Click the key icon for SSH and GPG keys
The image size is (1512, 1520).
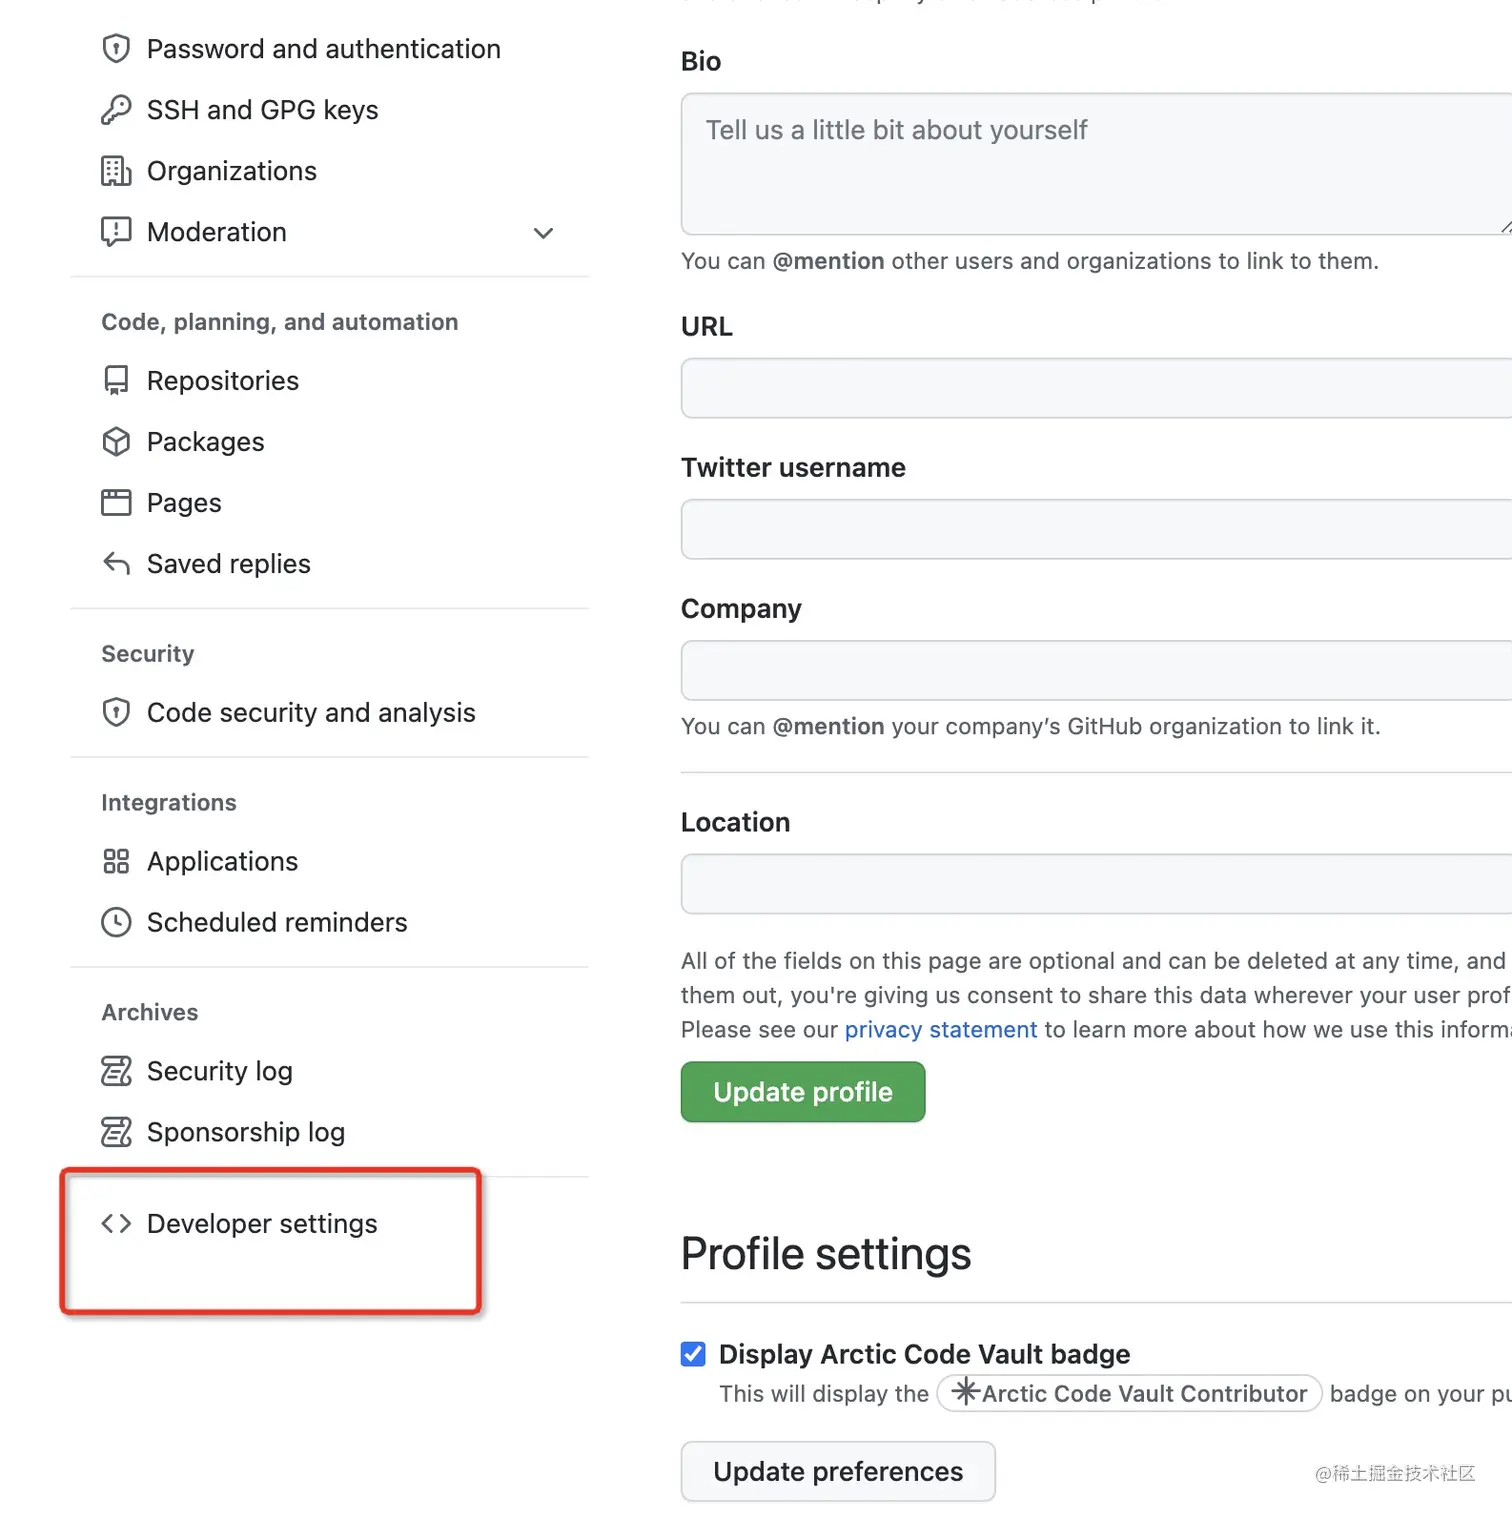pos(116,110)
